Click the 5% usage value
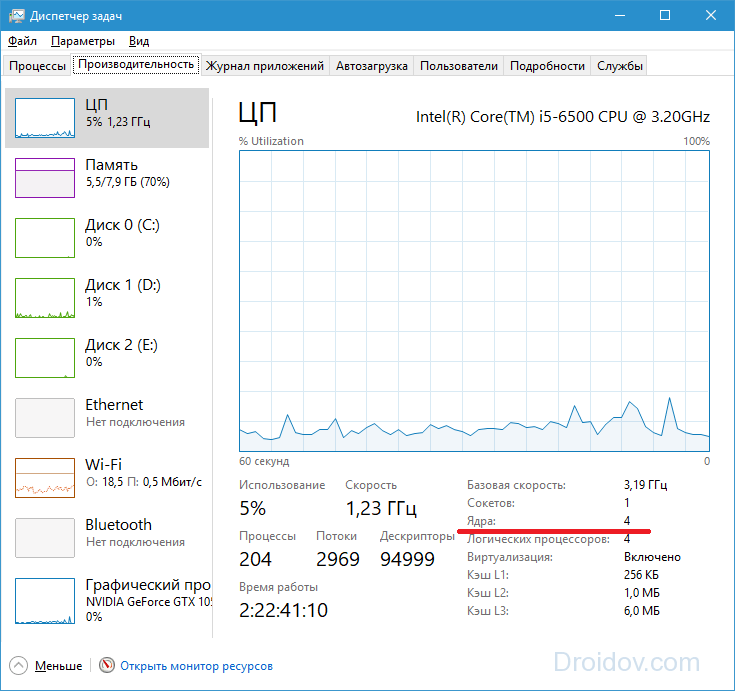Viewport: 739px width, 691px height. 253,508
